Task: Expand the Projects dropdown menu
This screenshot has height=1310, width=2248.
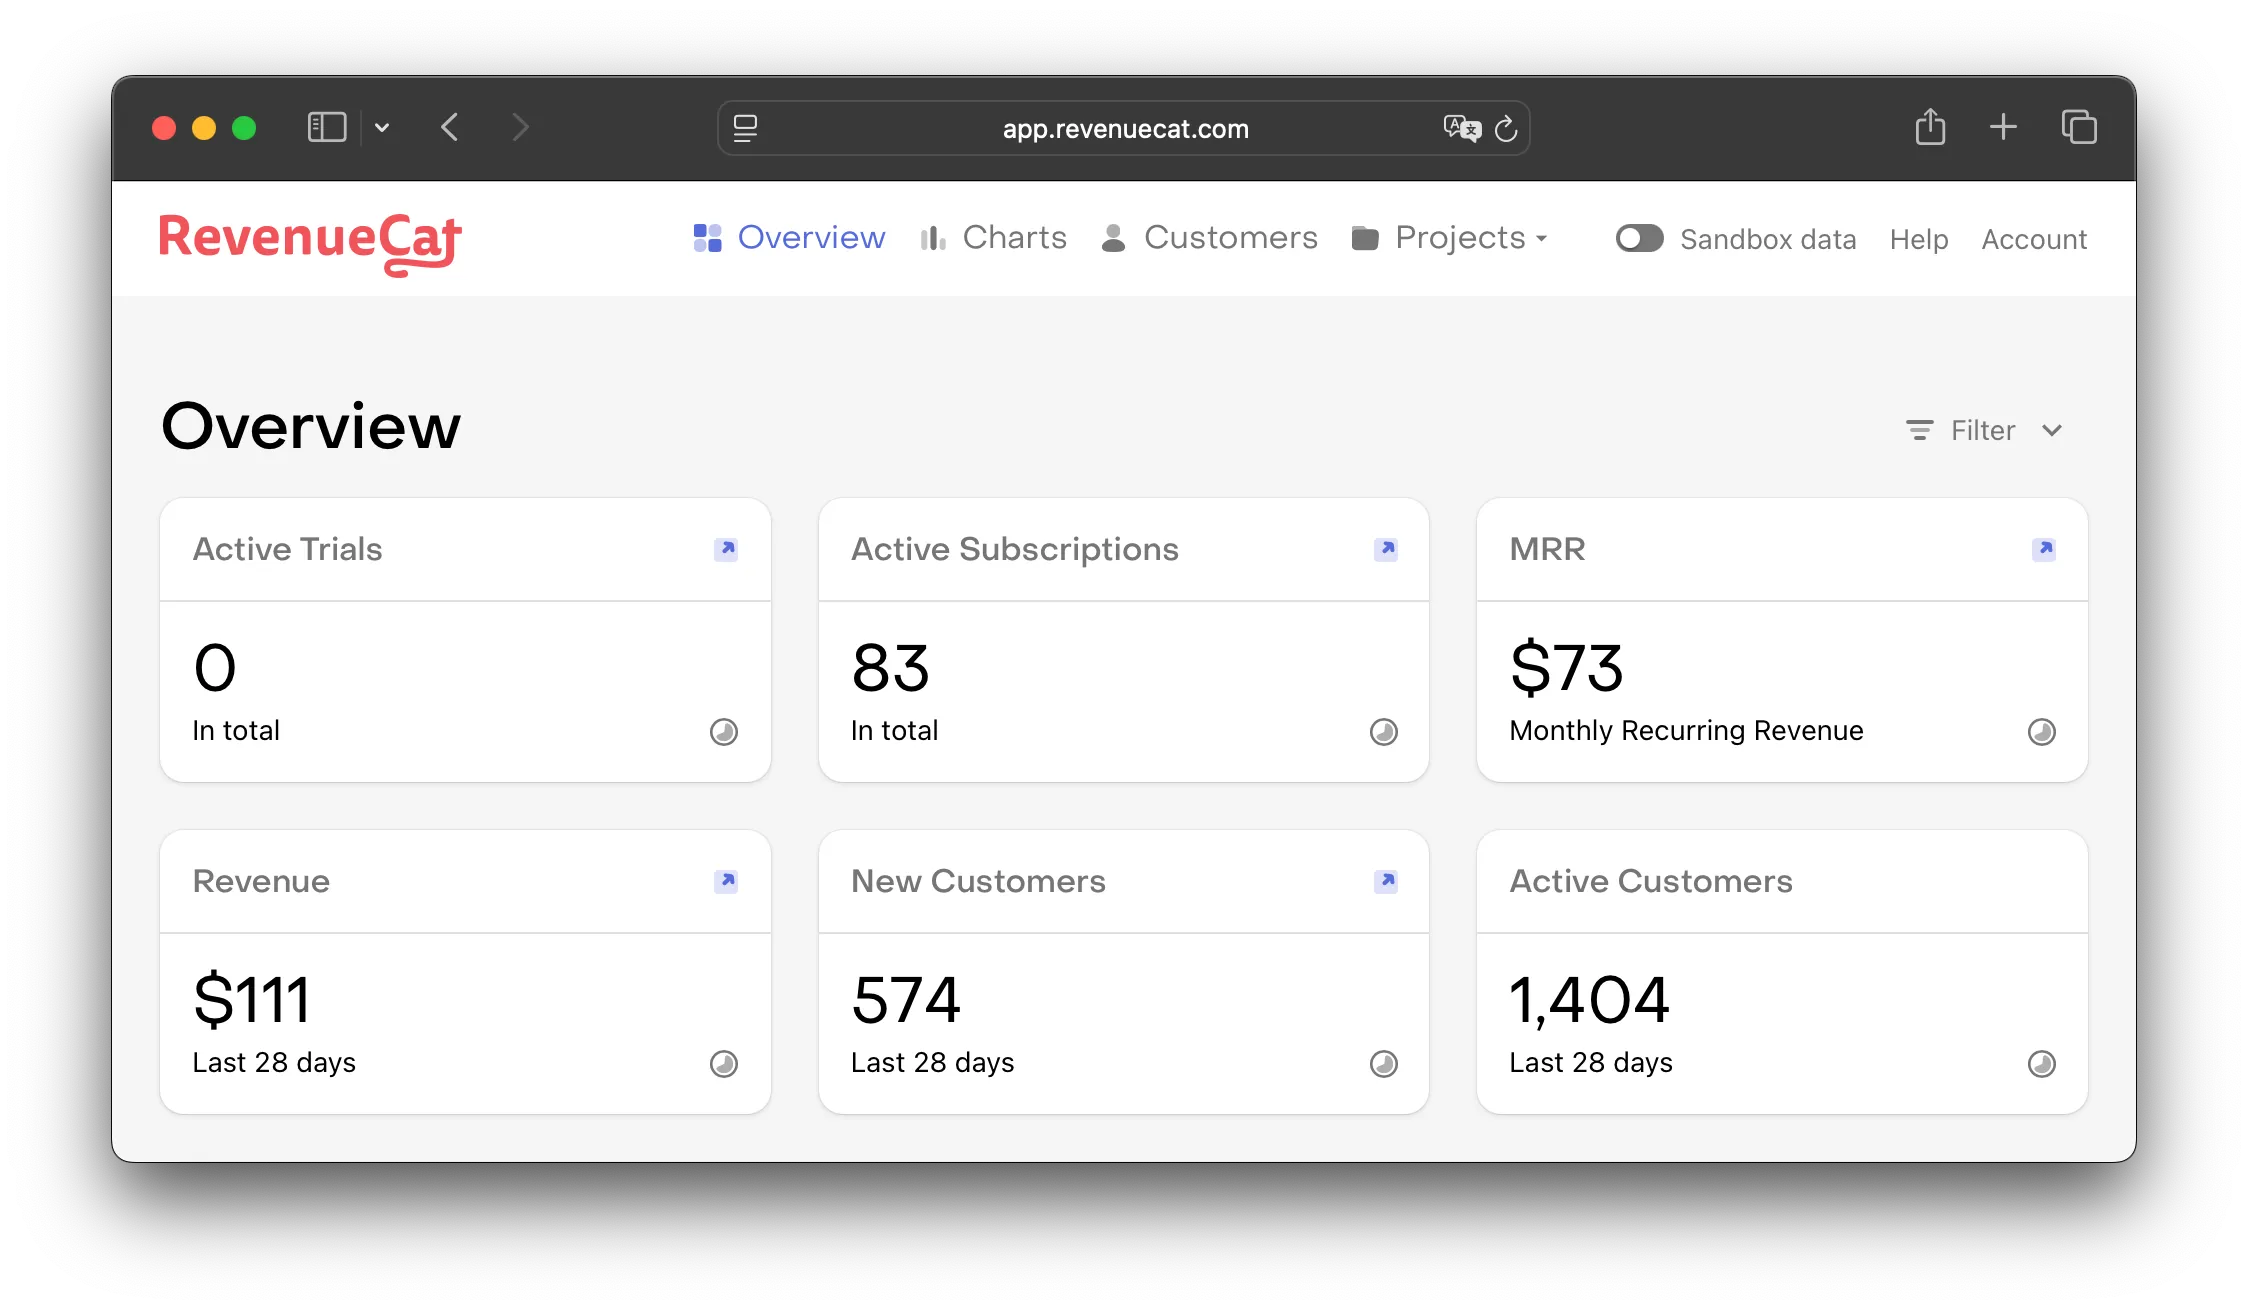Action: 1450,238
